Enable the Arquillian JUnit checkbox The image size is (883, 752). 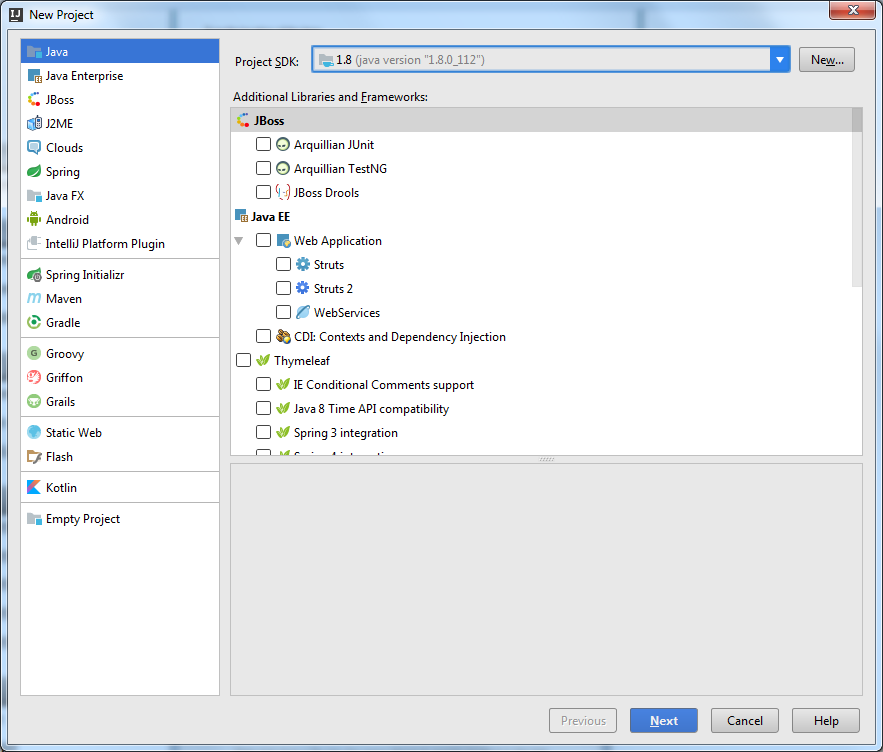pyautogui.click(x=263, y=144)
